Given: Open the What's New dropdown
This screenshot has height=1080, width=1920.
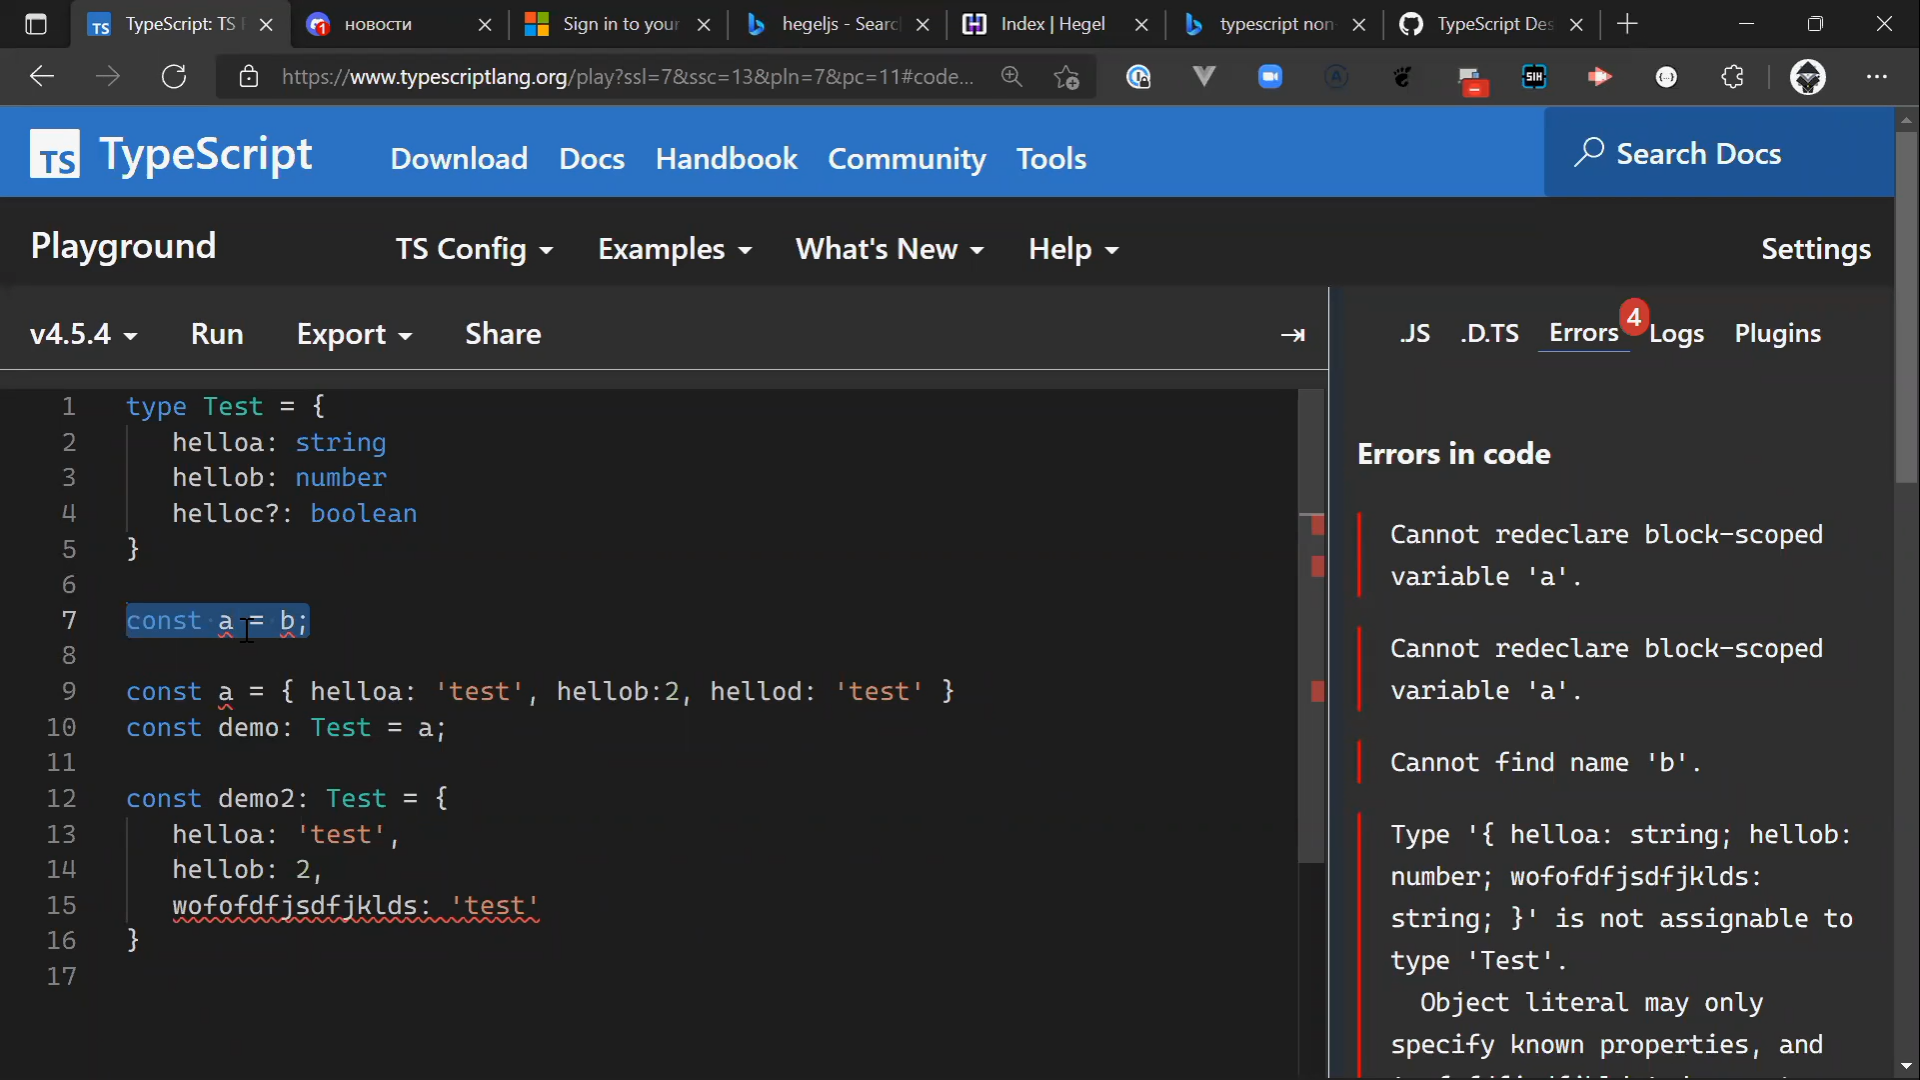Looking at the screenshot, I should (890, 249).
